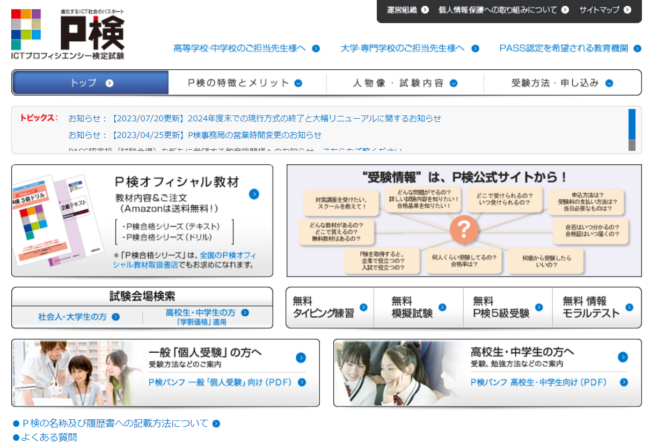Open 高等学校・中学校のご担当先生様へ link
650x444 pixels.
click(239, 49)
